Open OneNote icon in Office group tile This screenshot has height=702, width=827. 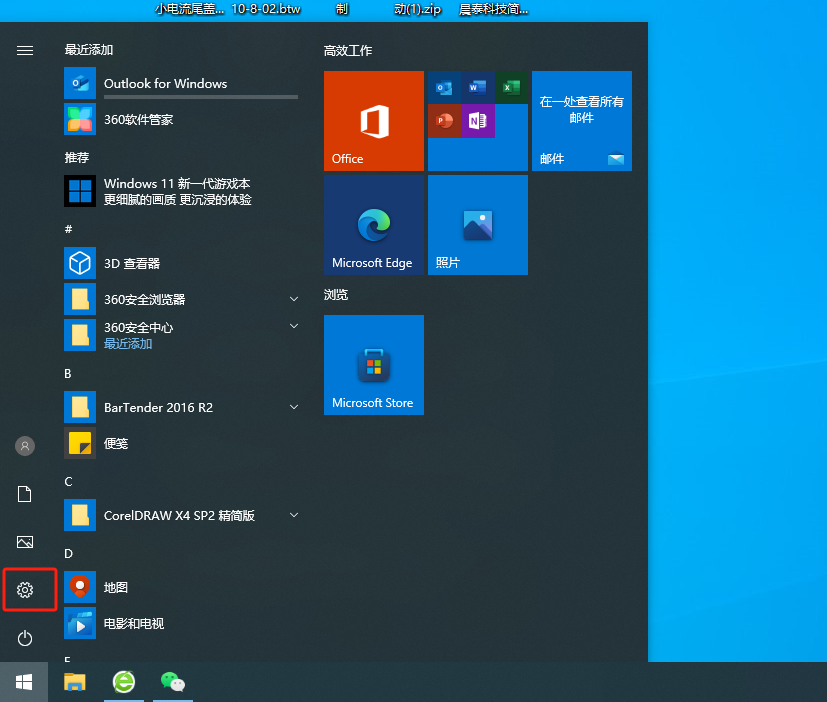pos(477,121)
